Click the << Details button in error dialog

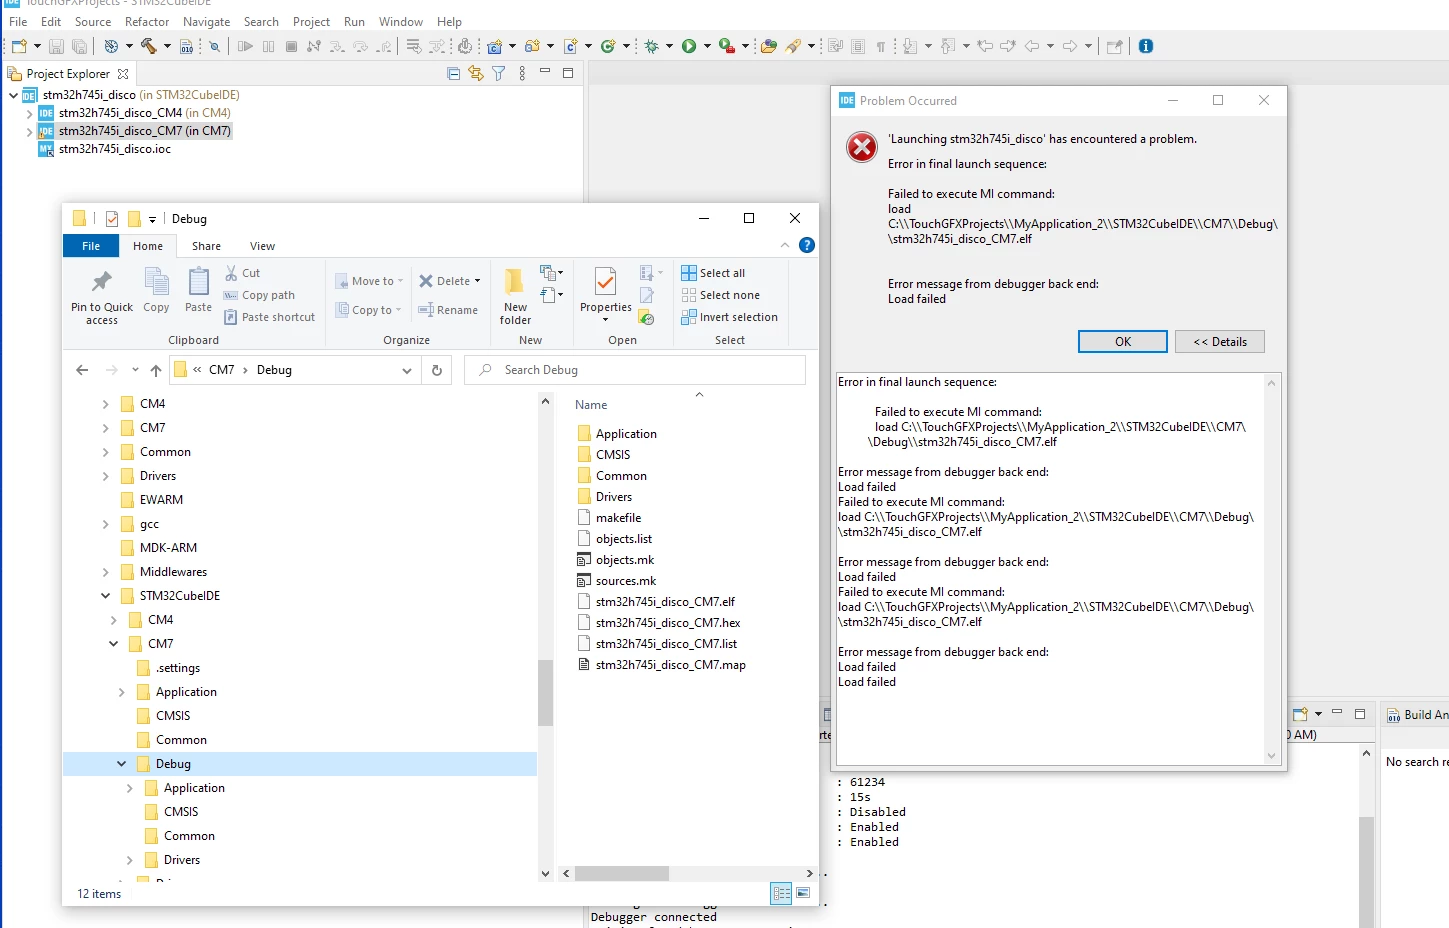(1220, 342)
